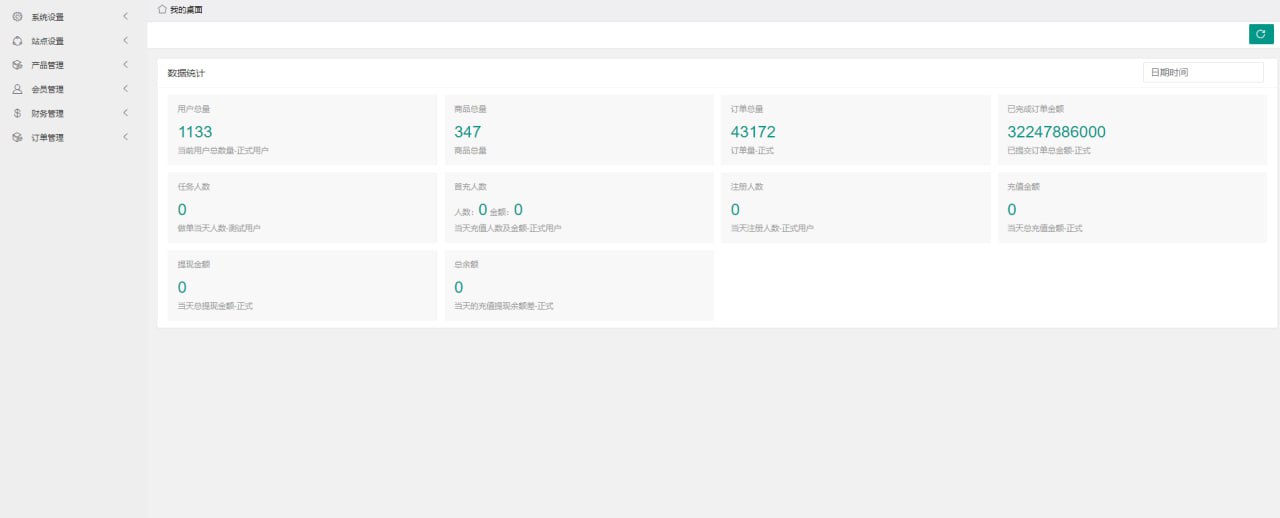Expand the 财务管理 chevron arrow
Image resolution: width=1280 pixels, height=518 pixels.
point(125,112)
